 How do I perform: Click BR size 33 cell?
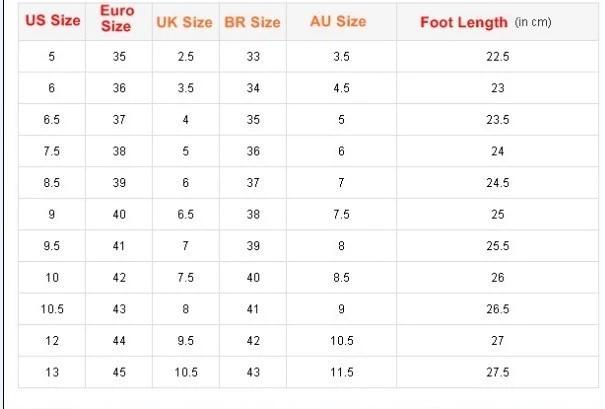[253, 56]
